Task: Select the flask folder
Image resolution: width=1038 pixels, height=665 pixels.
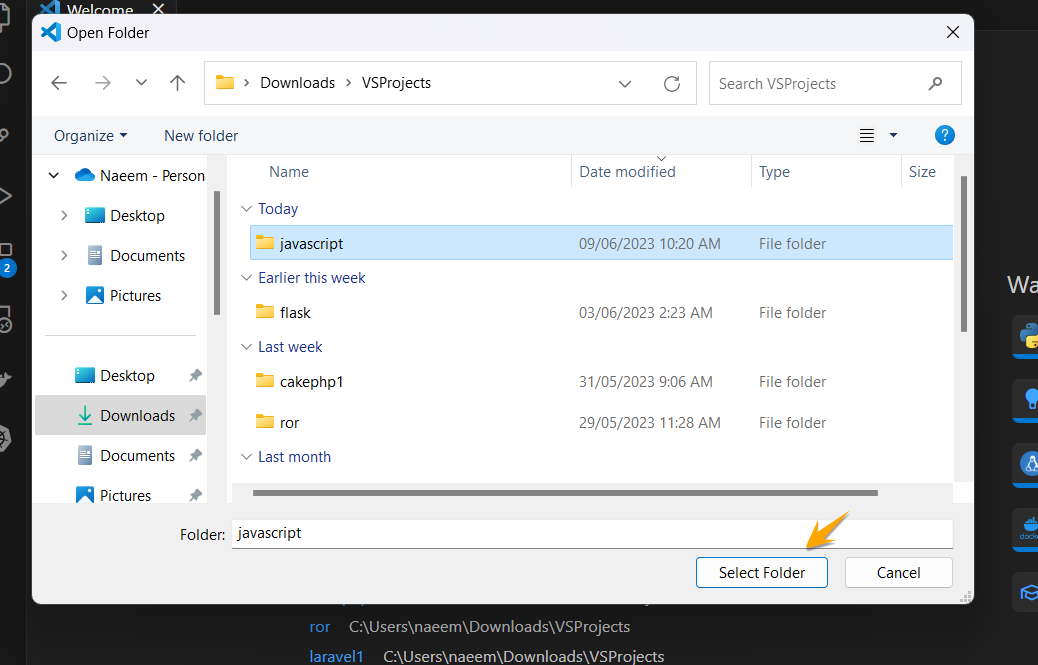Action: click(601, 312)
